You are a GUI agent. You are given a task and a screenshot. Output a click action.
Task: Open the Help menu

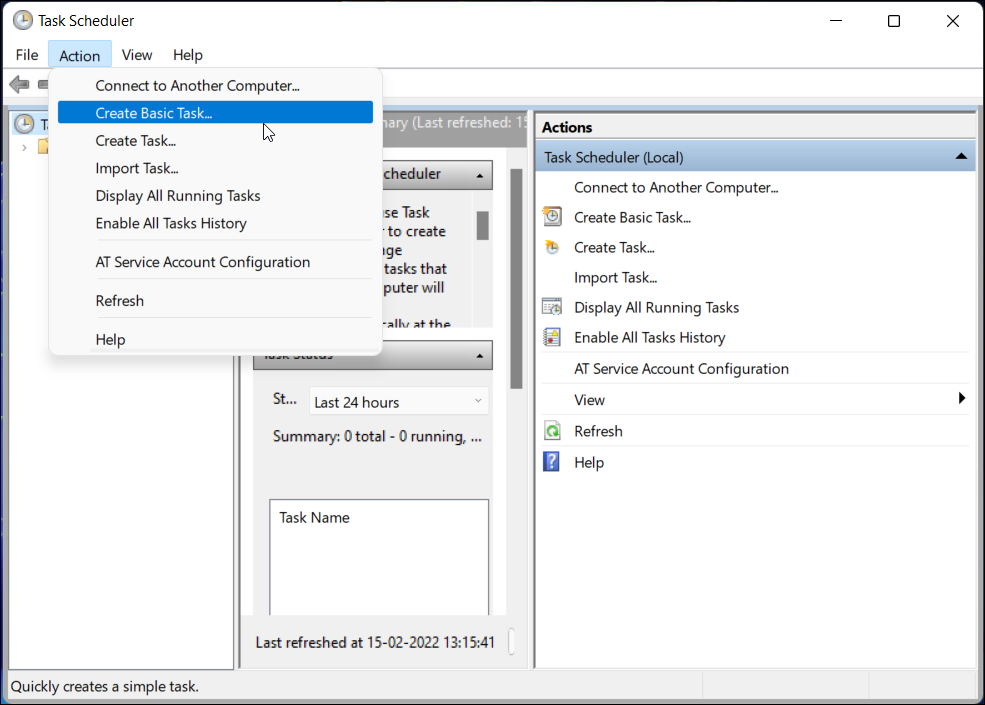tap(187, 54)
